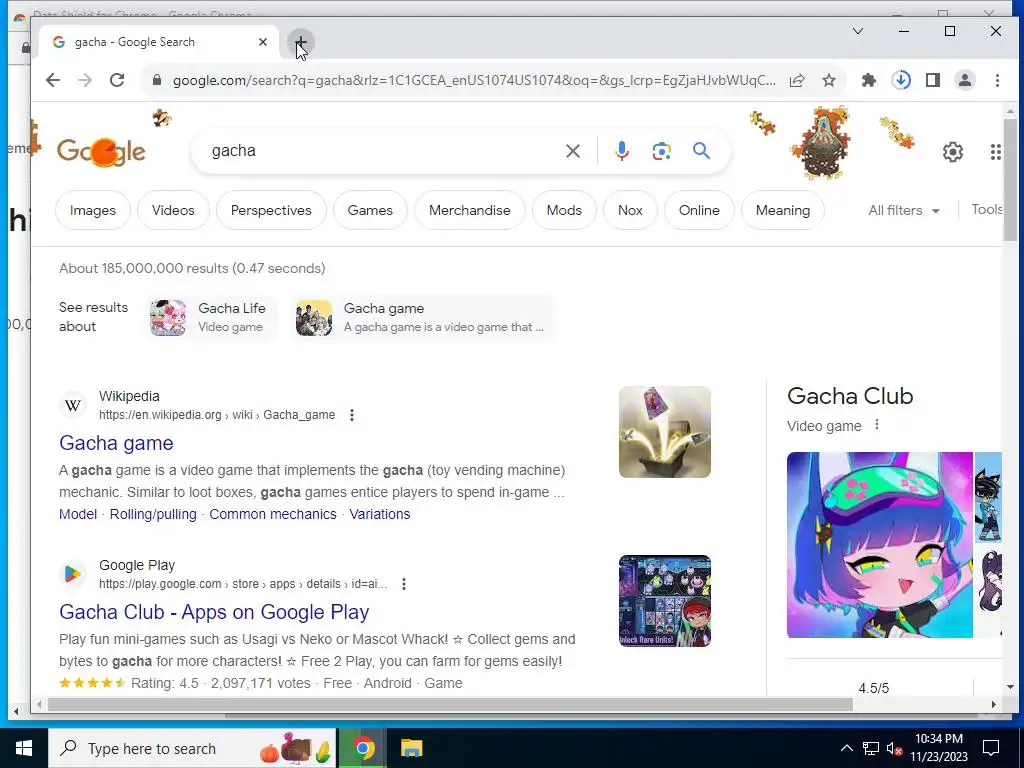Click the Gacha Club panel title
This screenshot has height=768, width=1024.
tap(850, 396)
